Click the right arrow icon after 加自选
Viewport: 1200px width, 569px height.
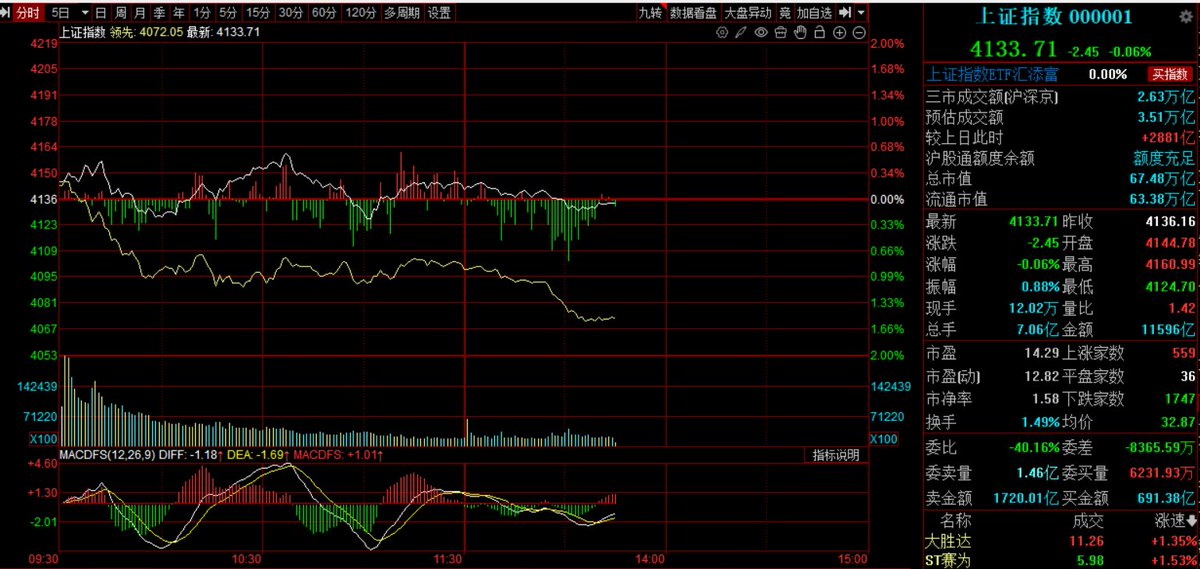coord(846,13)
